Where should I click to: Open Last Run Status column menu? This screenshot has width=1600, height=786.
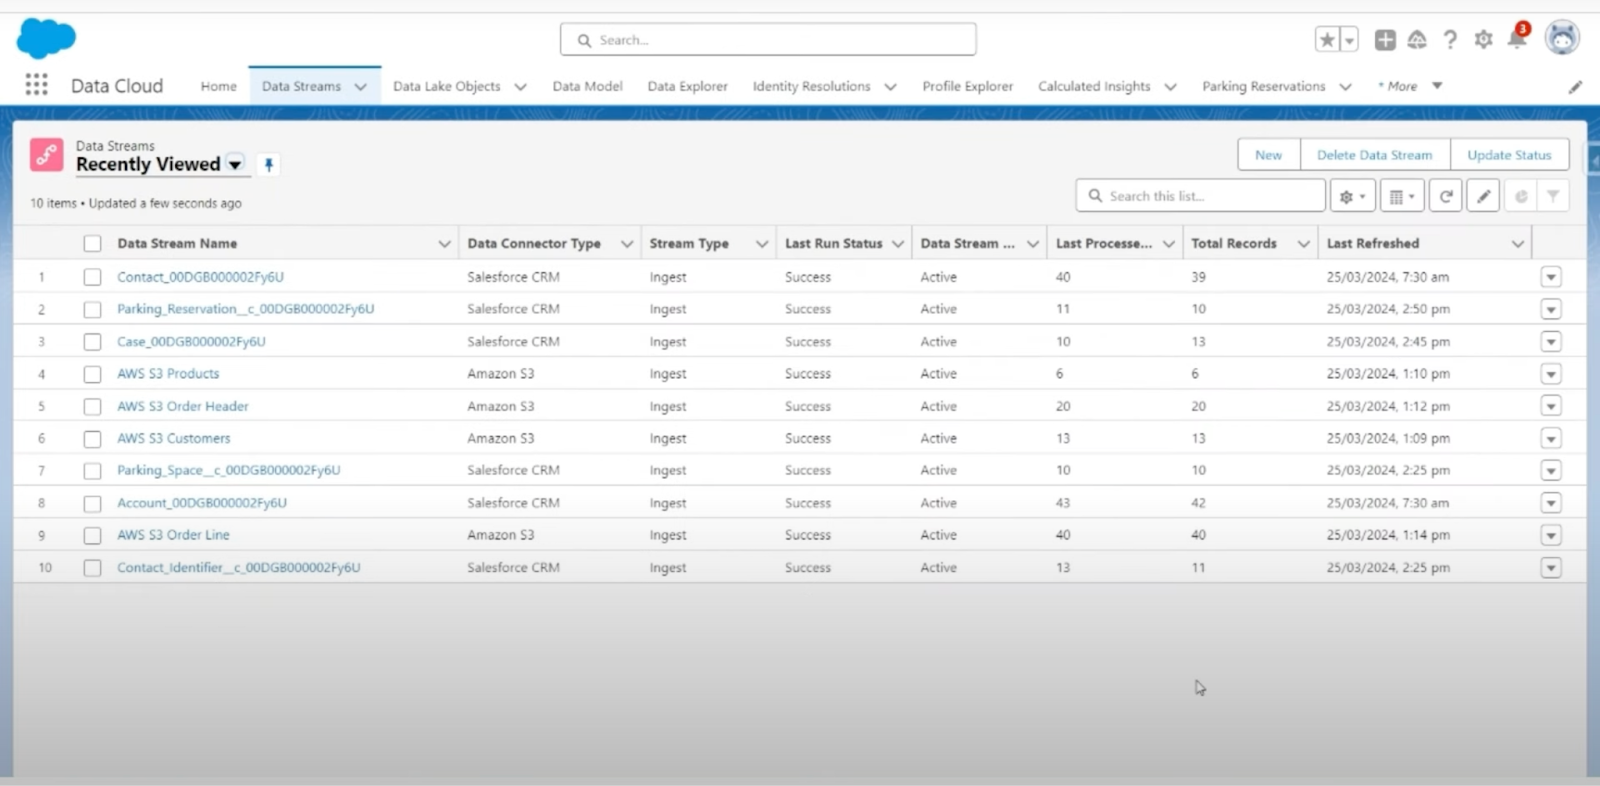pos(898,244)
